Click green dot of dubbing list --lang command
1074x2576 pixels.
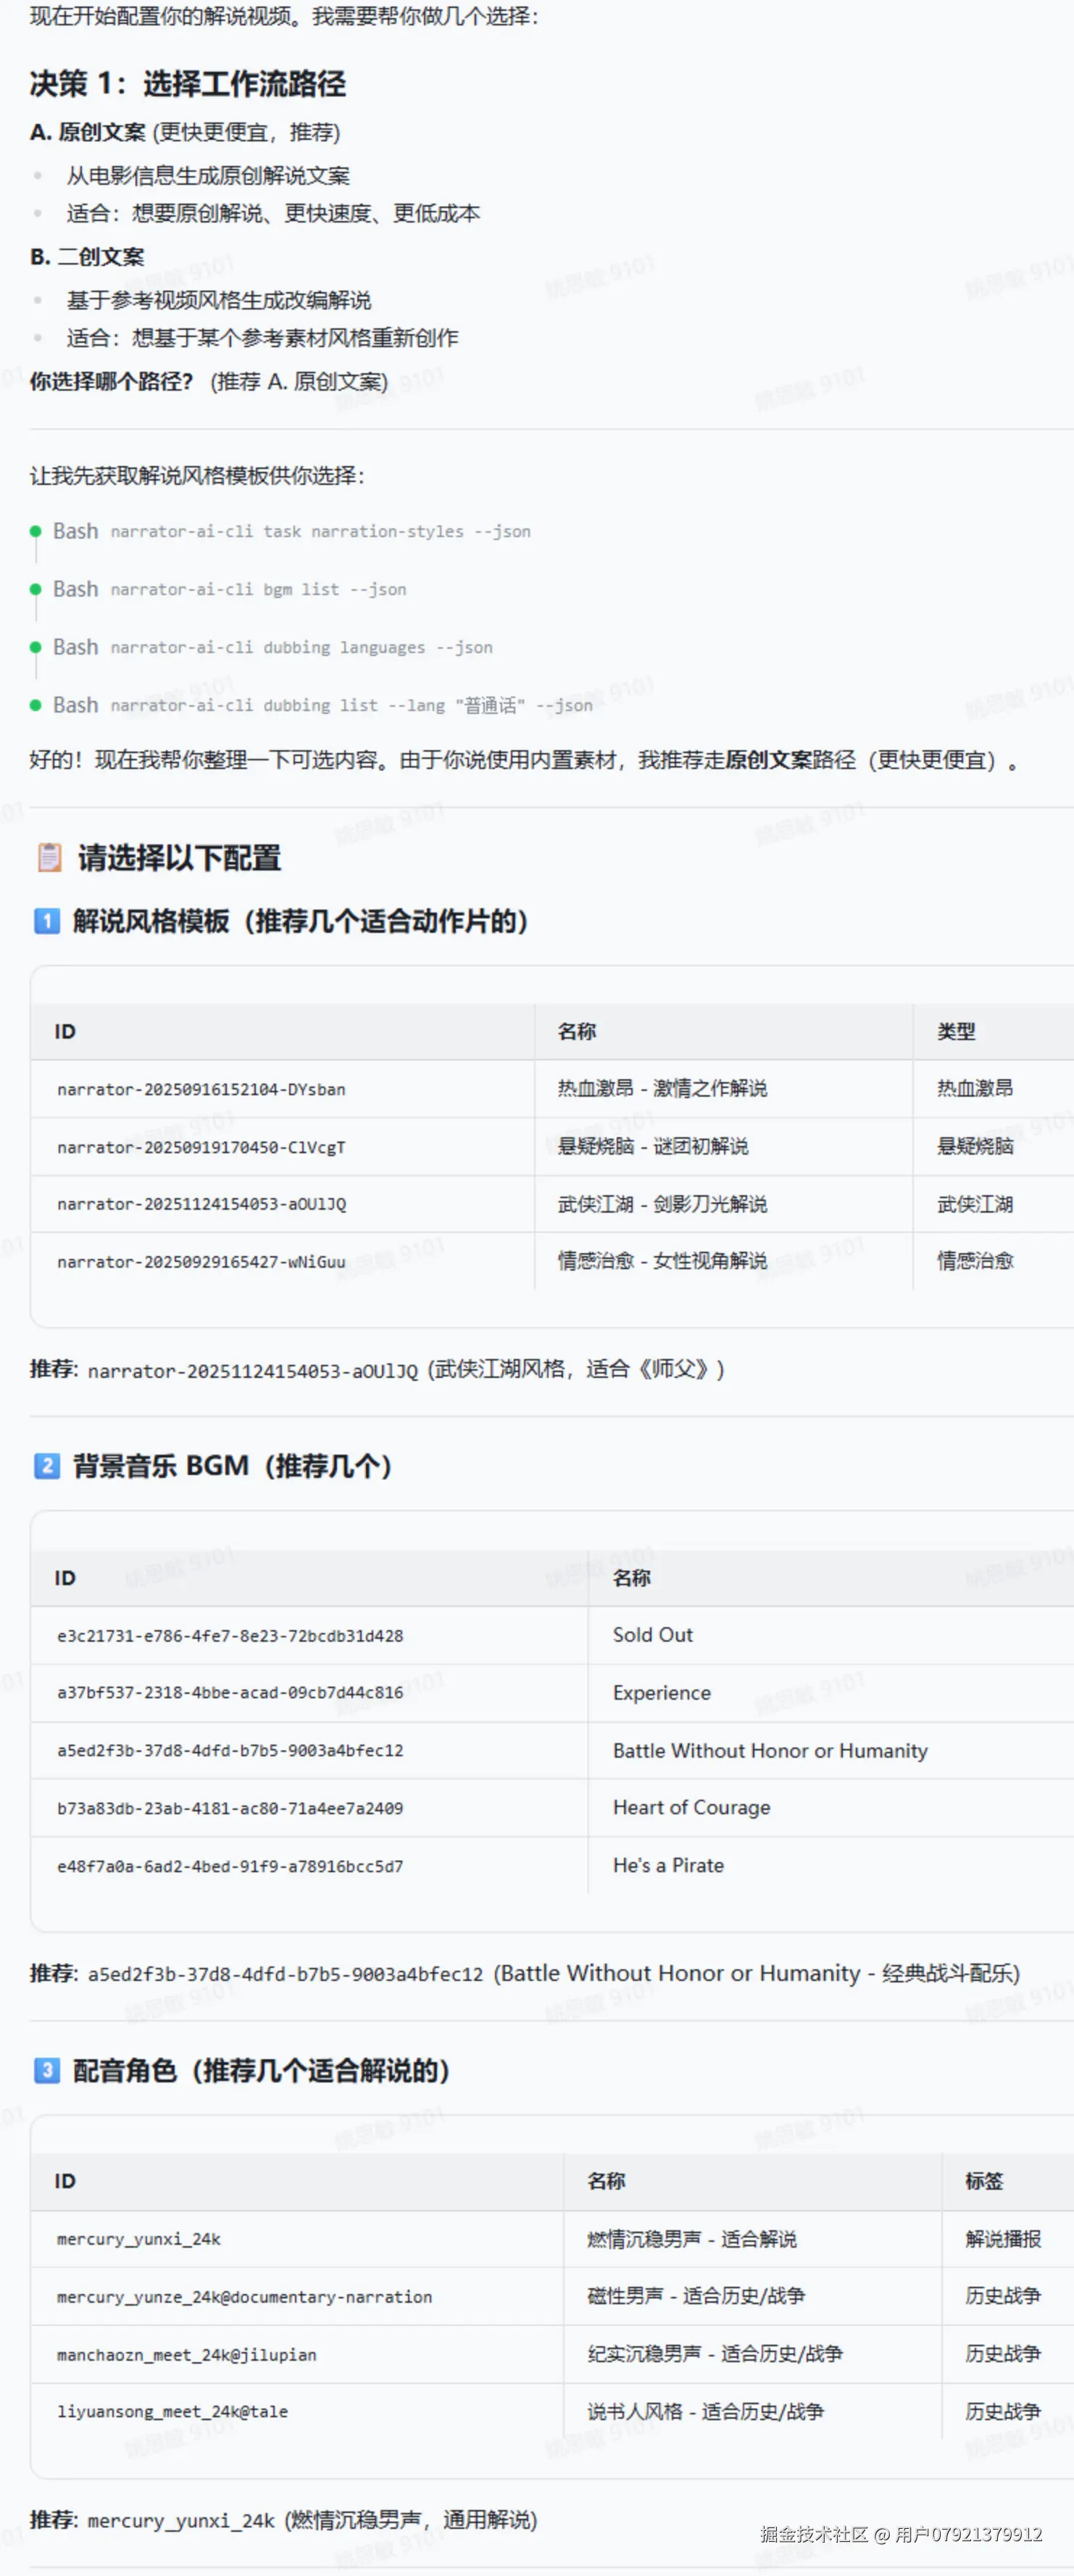(36, 705)
